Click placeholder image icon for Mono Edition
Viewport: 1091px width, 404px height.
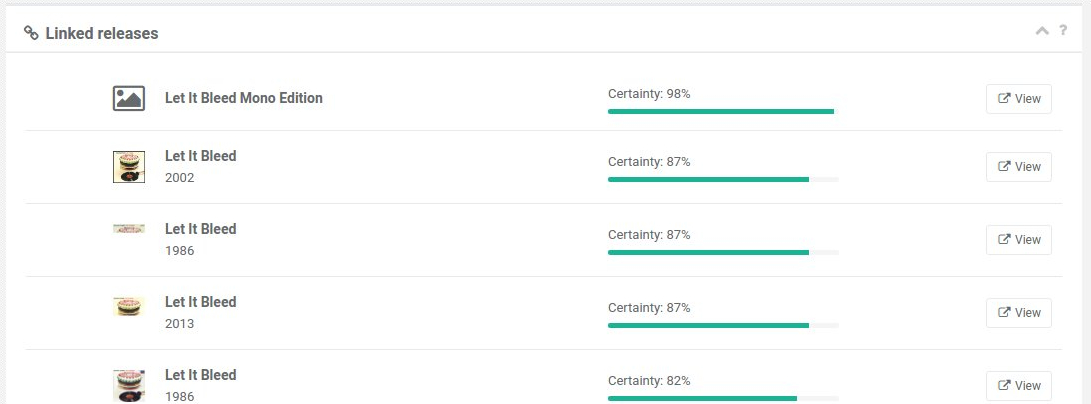tap(129, 98)
